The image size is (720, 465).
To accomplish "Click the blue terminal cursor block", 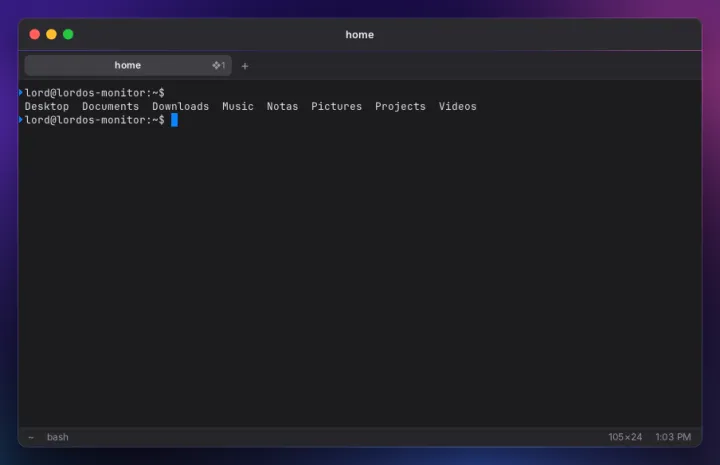I will pyautogui.click(x=174, y=120).
